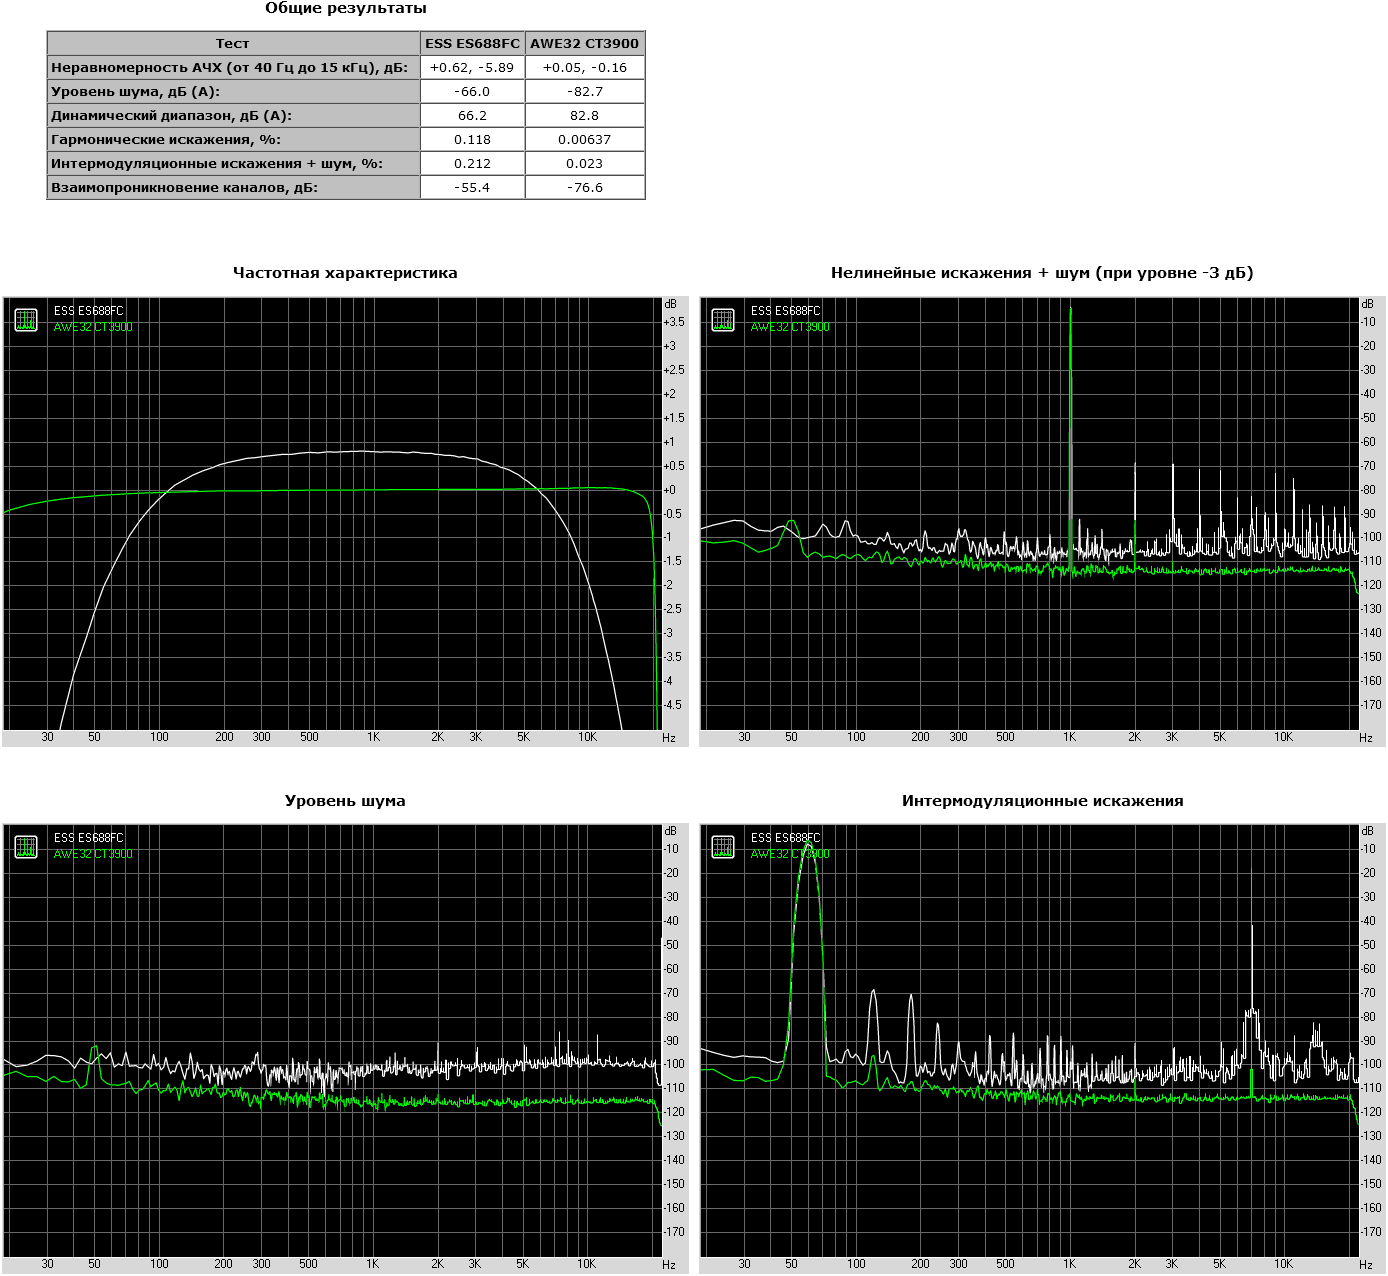Click the +0.62, -5.89 frequency response value
Screen dimensions: 1388x1276
coord(472,67)
